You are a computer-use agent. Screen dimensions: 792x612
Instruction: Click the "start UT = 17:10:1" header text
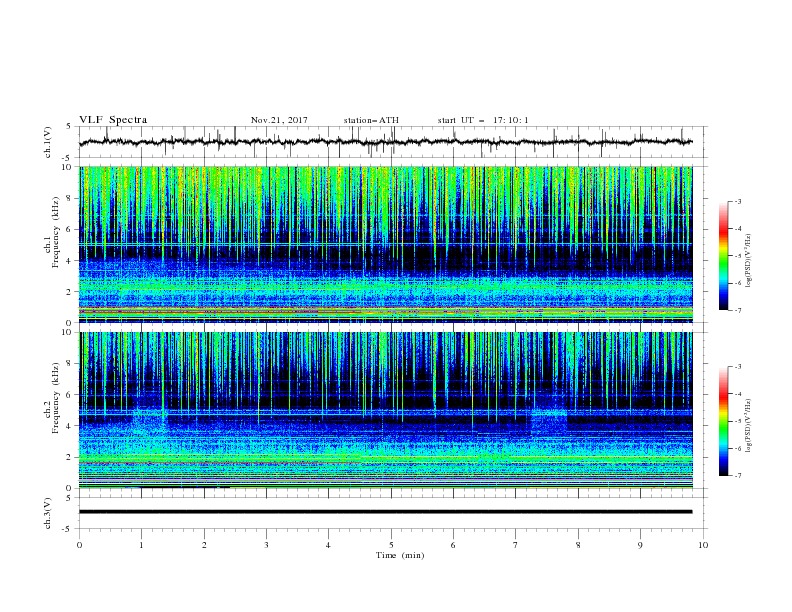point(483,120)
